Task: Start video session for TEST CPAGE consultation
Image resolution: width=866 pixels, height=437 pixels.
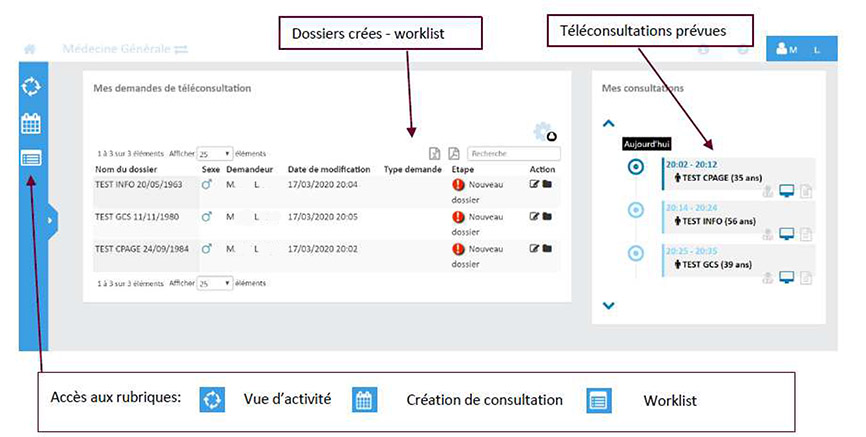Action: [786, 191]
